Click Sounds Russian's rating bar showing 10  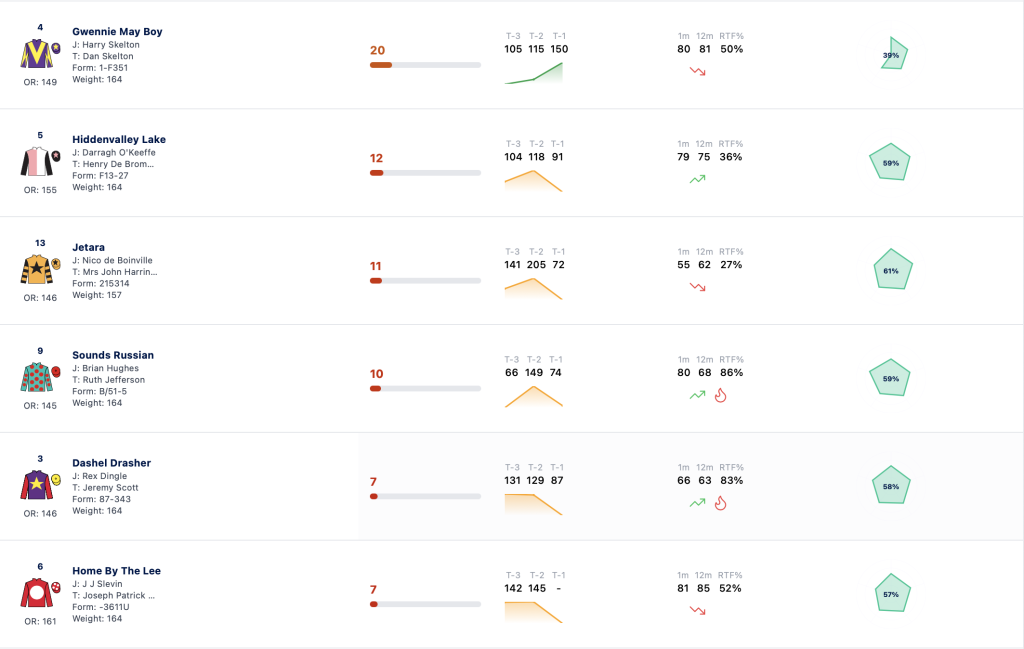coord(425,388)
